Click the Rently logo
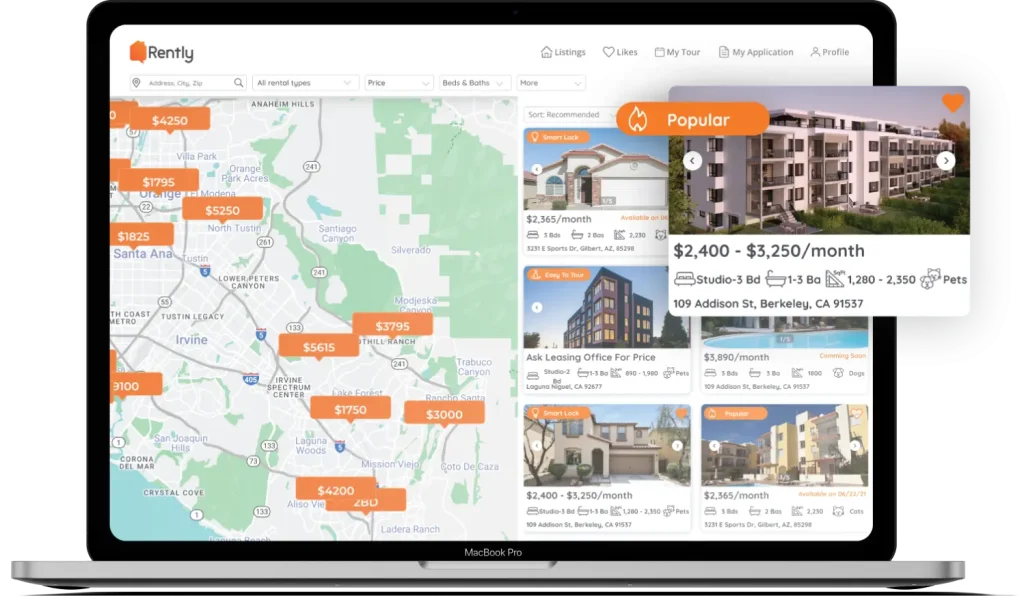1024x598 pixels. click(x=162, y=53)
